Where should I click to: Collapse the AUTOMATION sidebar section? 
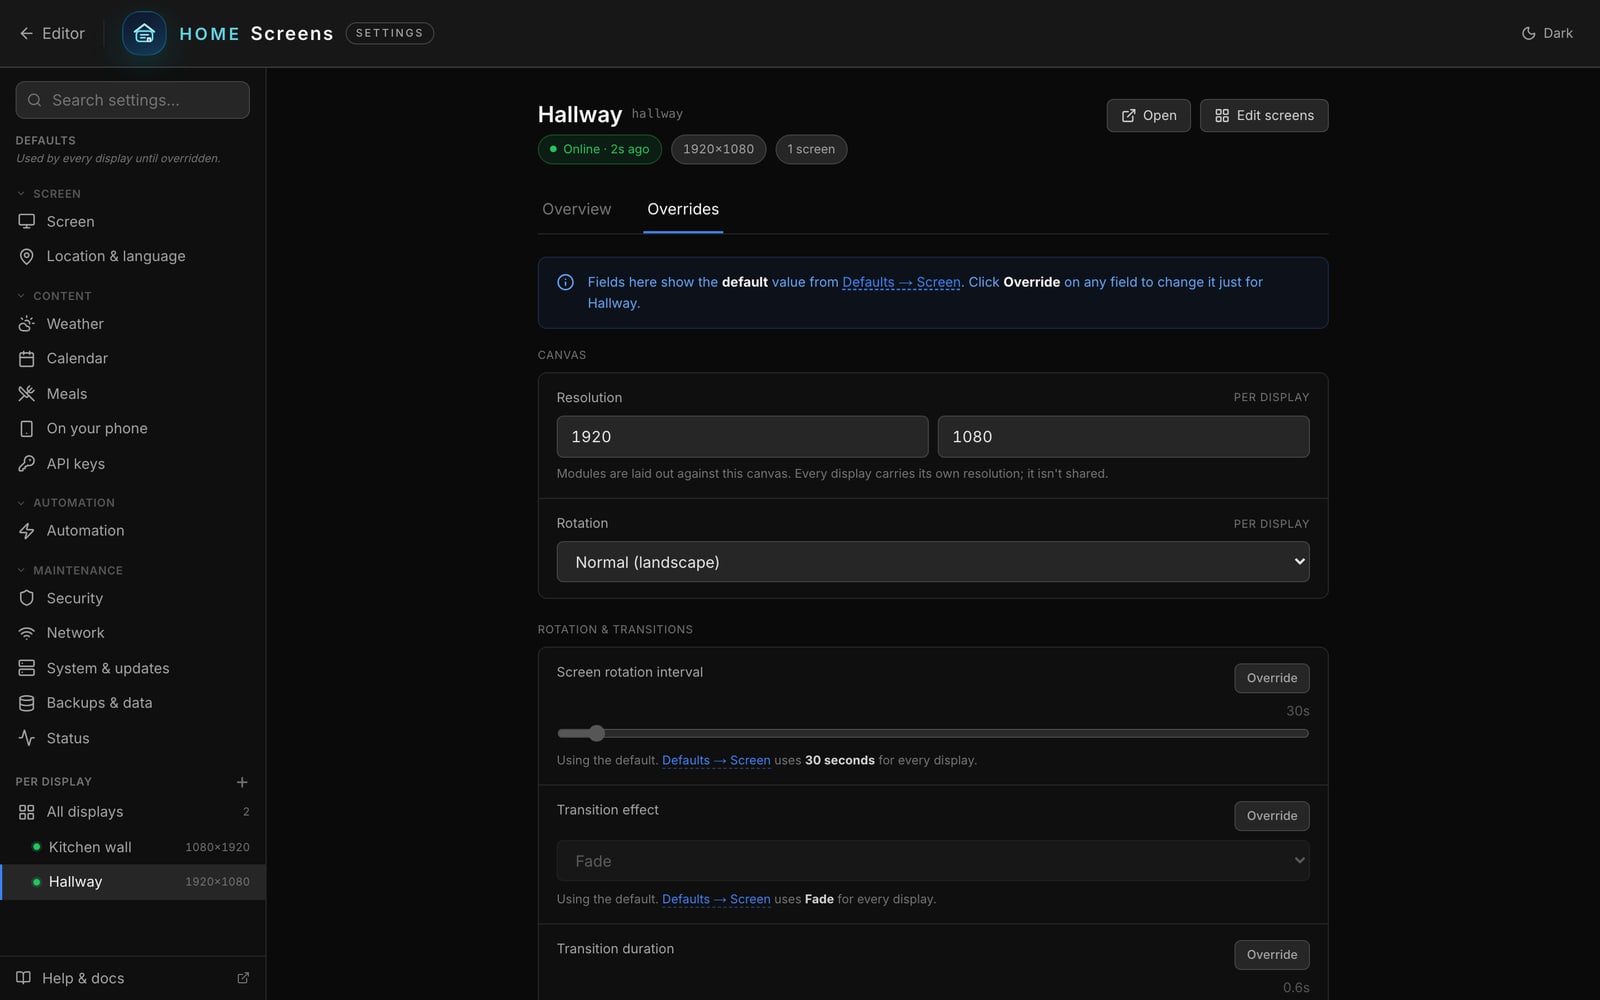(x=65, y=503)
